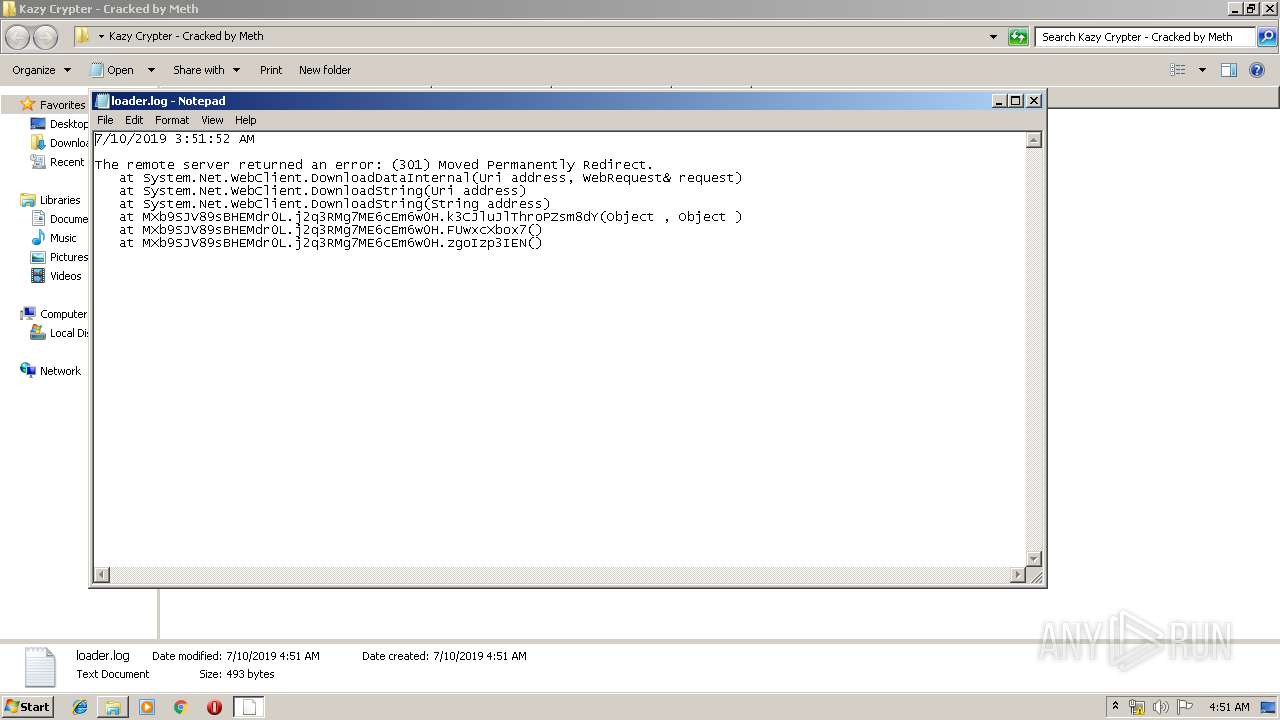Screen dimensions: 1280x720
Task: Click Notepad vertical scrollbar up arrow
Action: click(x=1035, y=140)
